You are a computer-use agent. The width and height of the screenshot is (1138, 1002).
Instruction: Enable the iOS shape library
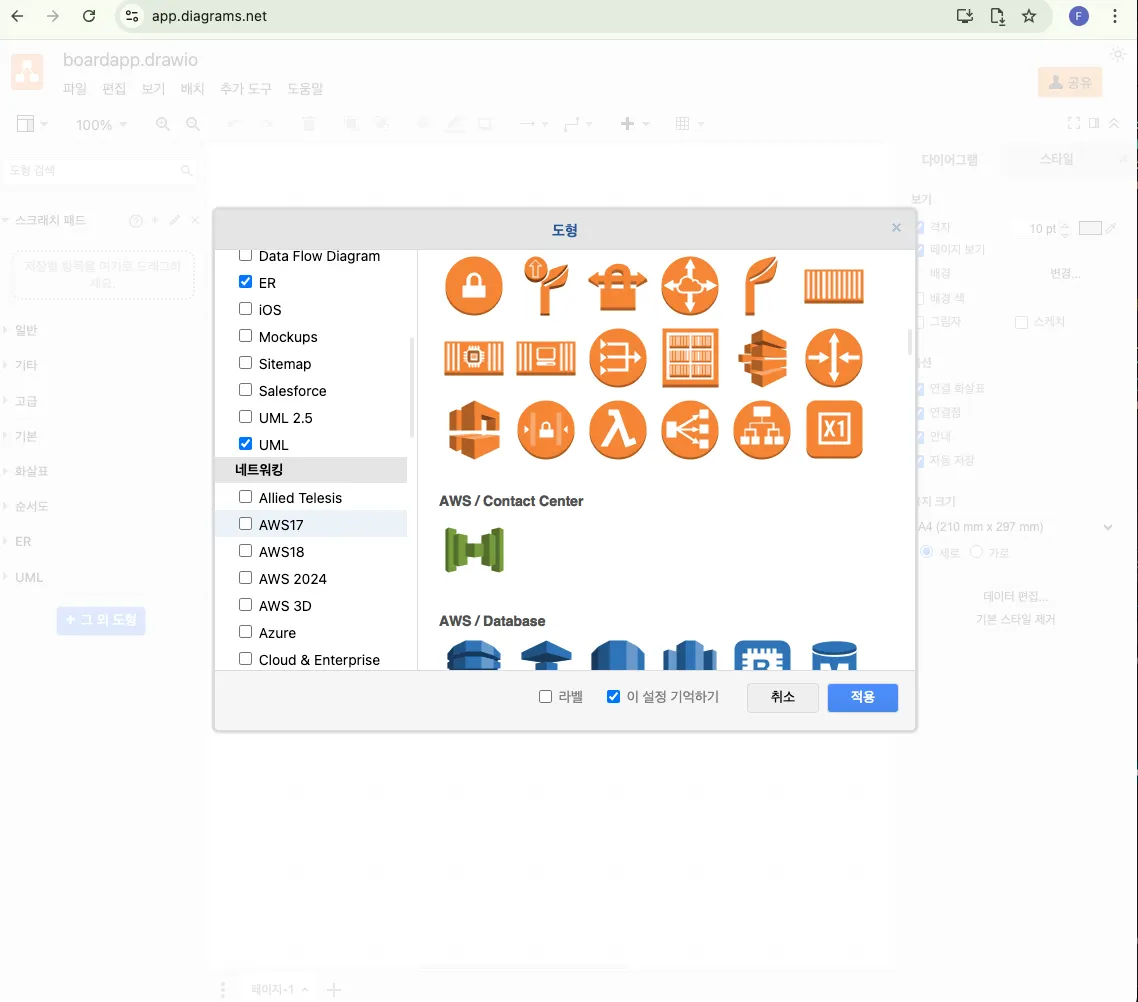(x=245, y=308)
